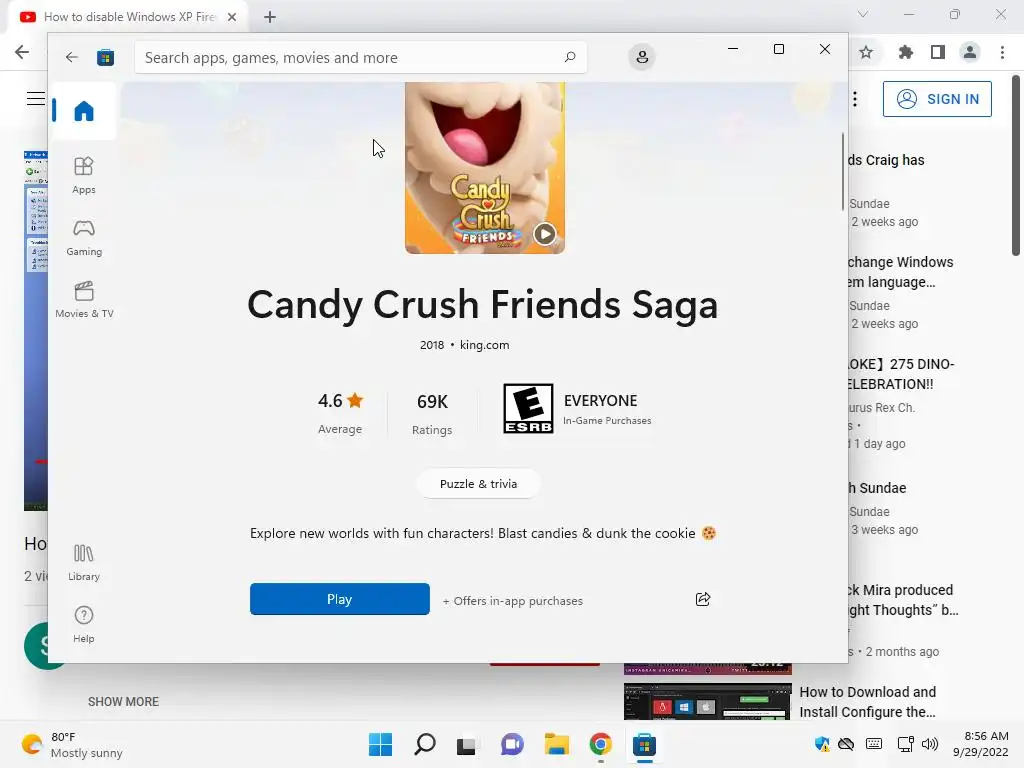
Task: Click Chrome back navigation arrow
Action: [22, 52]
